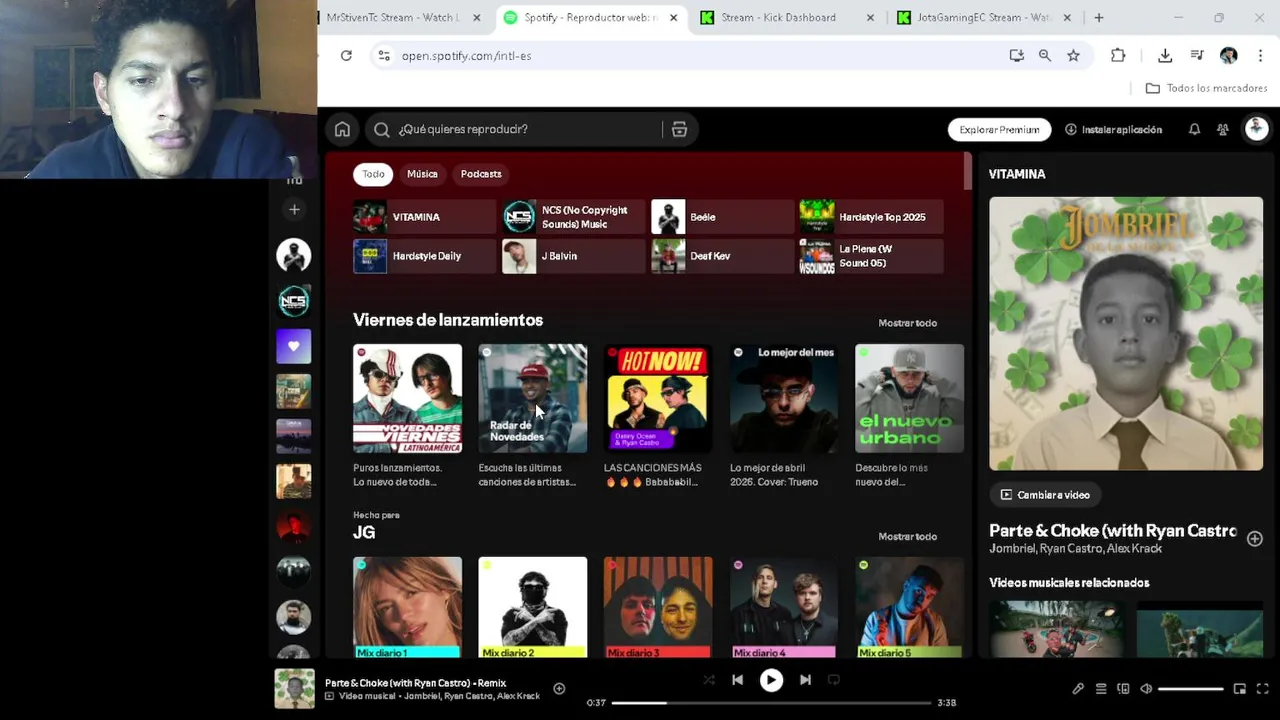Open Spotify user profile avatar menu
This screenshot has height=720, width=1280.
pyautogui.click(x=1256, y=129)
